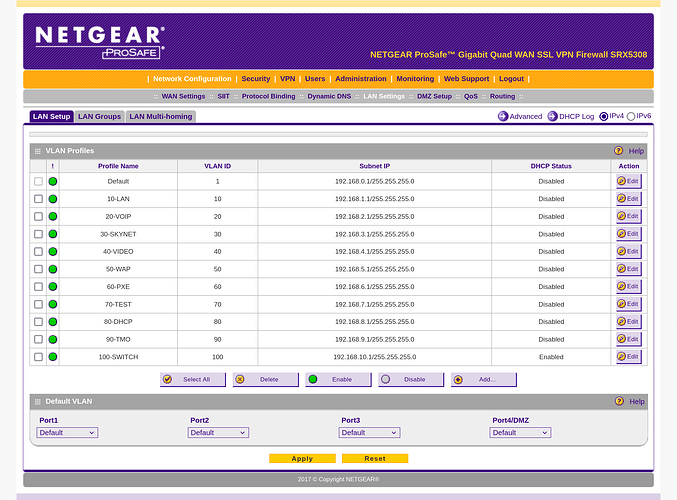The height and width of the screenshot is (500, 677).
Task: Click the DHCP Log arrow icon
Action: 552,116
